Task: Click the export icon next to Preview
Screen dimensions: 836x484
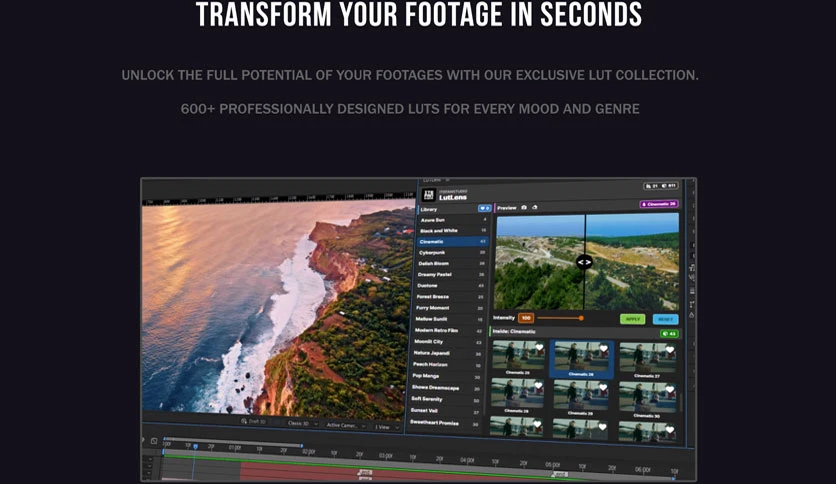Action: tap(535, 207)
